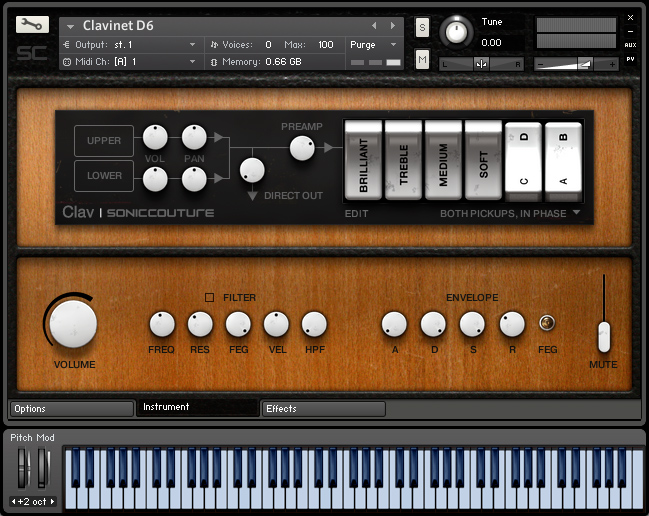The height and width of the screenshot is (516, 649).
Task: Enable the FILTER checkbox
Action: point(209,298)
